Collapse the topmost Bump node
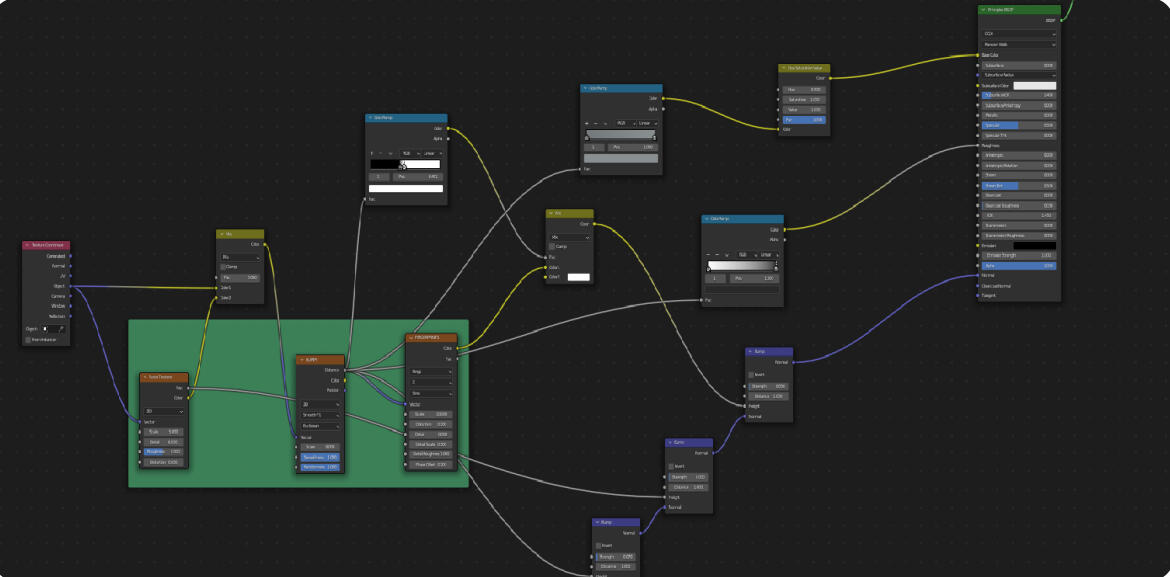The image size is (1170, 577). point(750,352)
